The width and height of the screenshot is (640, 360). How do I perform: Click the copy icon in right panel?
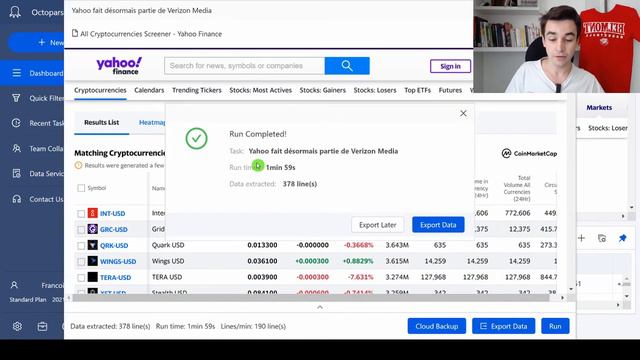(x=602, y=238)
